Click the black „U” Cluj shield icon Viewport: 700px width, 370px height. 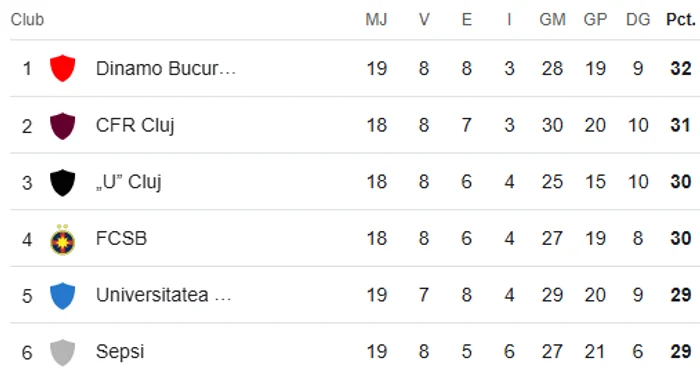click(62, 183)
